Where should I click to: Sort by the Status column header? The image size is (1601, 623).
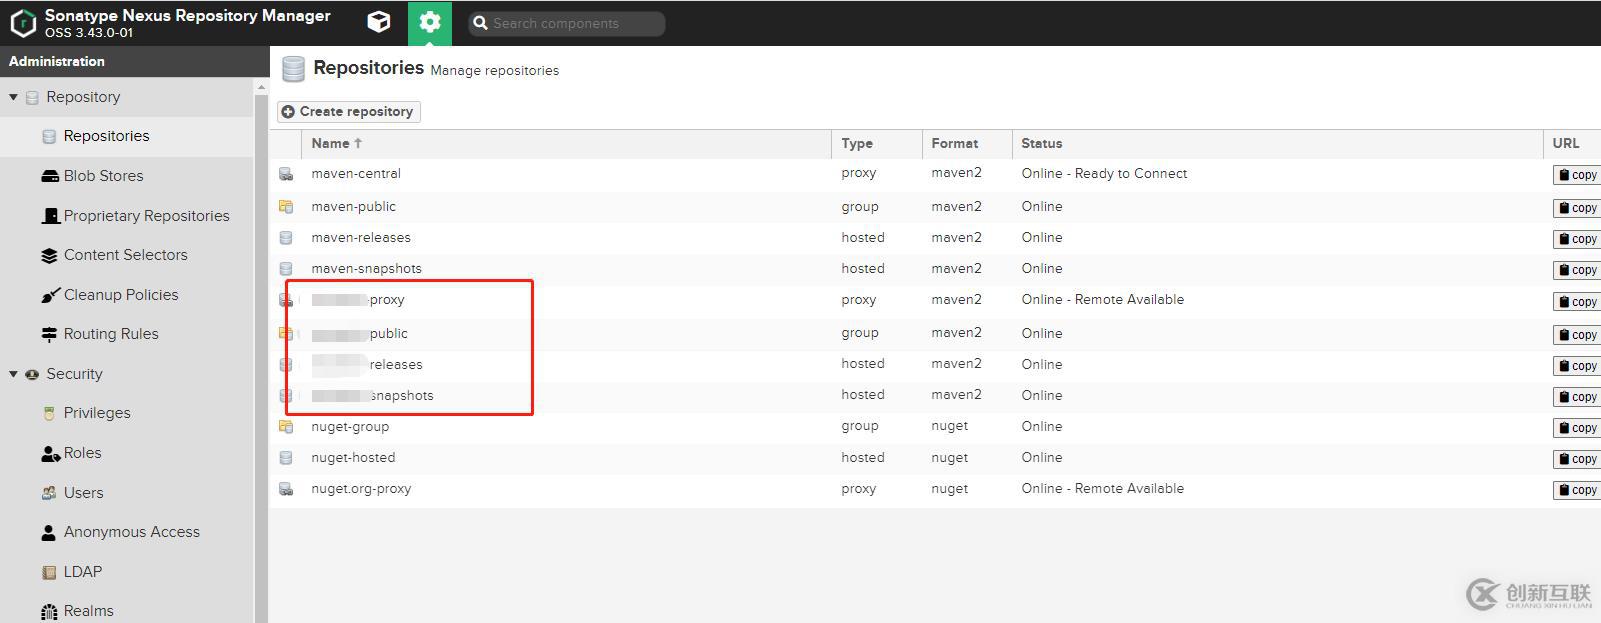(x=1277, y=144)
